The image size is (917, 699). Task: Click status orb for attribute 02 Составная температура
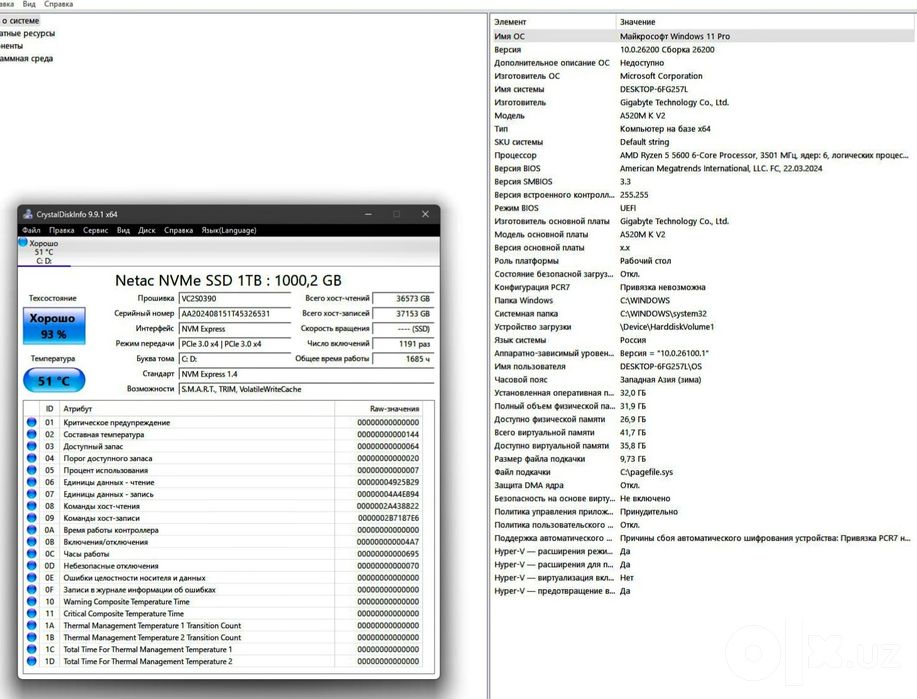32,434
